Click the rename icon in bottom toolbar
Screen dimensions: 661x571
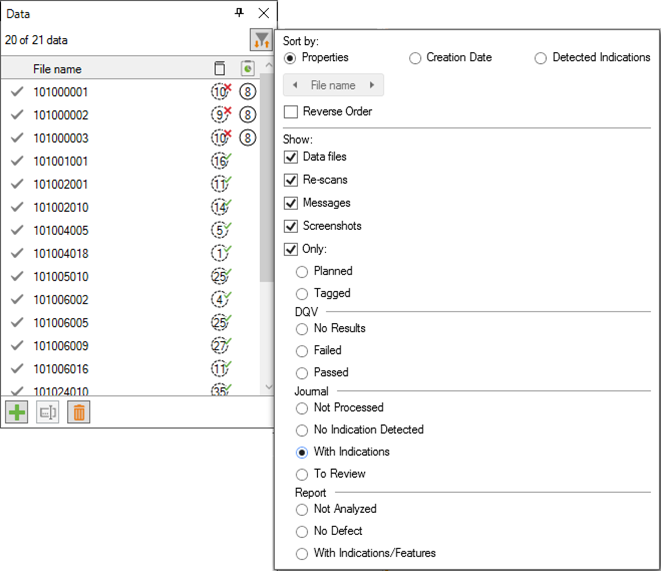(x=47, y=412)
